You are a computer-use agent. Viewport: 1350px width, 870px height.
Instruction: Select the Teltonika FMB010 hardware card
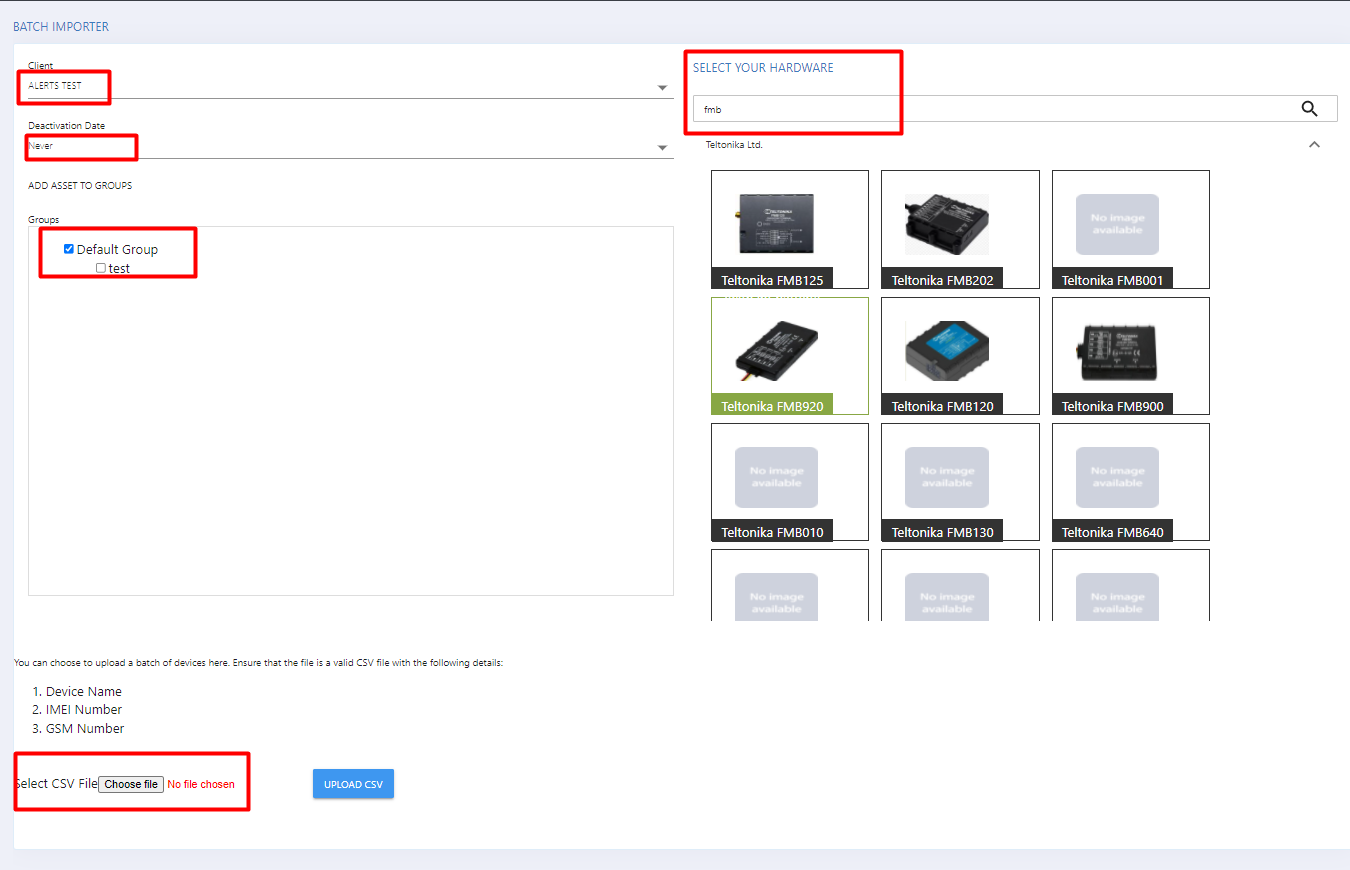[790, 482]
